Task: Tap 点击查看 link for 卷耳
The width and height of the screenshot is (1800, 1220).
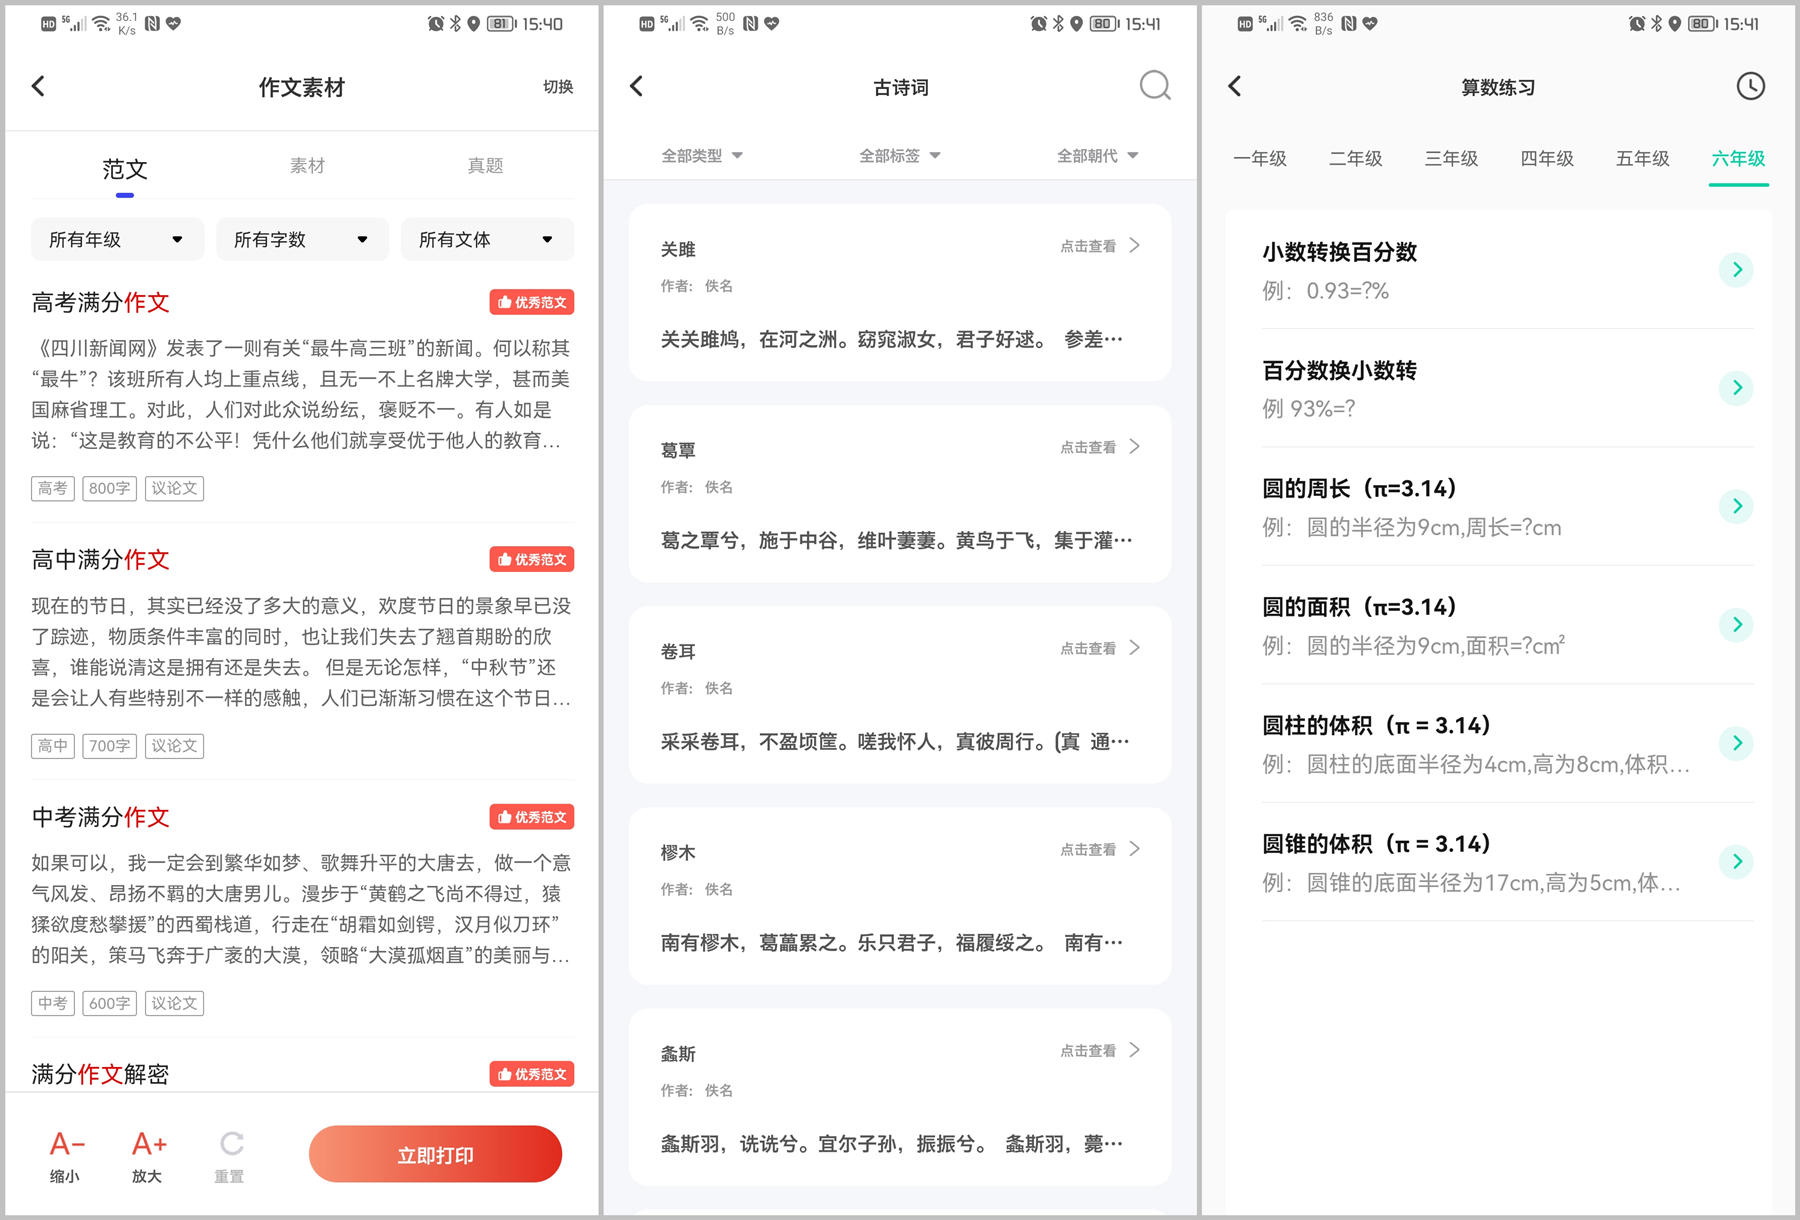Action: coord(1088,648)
